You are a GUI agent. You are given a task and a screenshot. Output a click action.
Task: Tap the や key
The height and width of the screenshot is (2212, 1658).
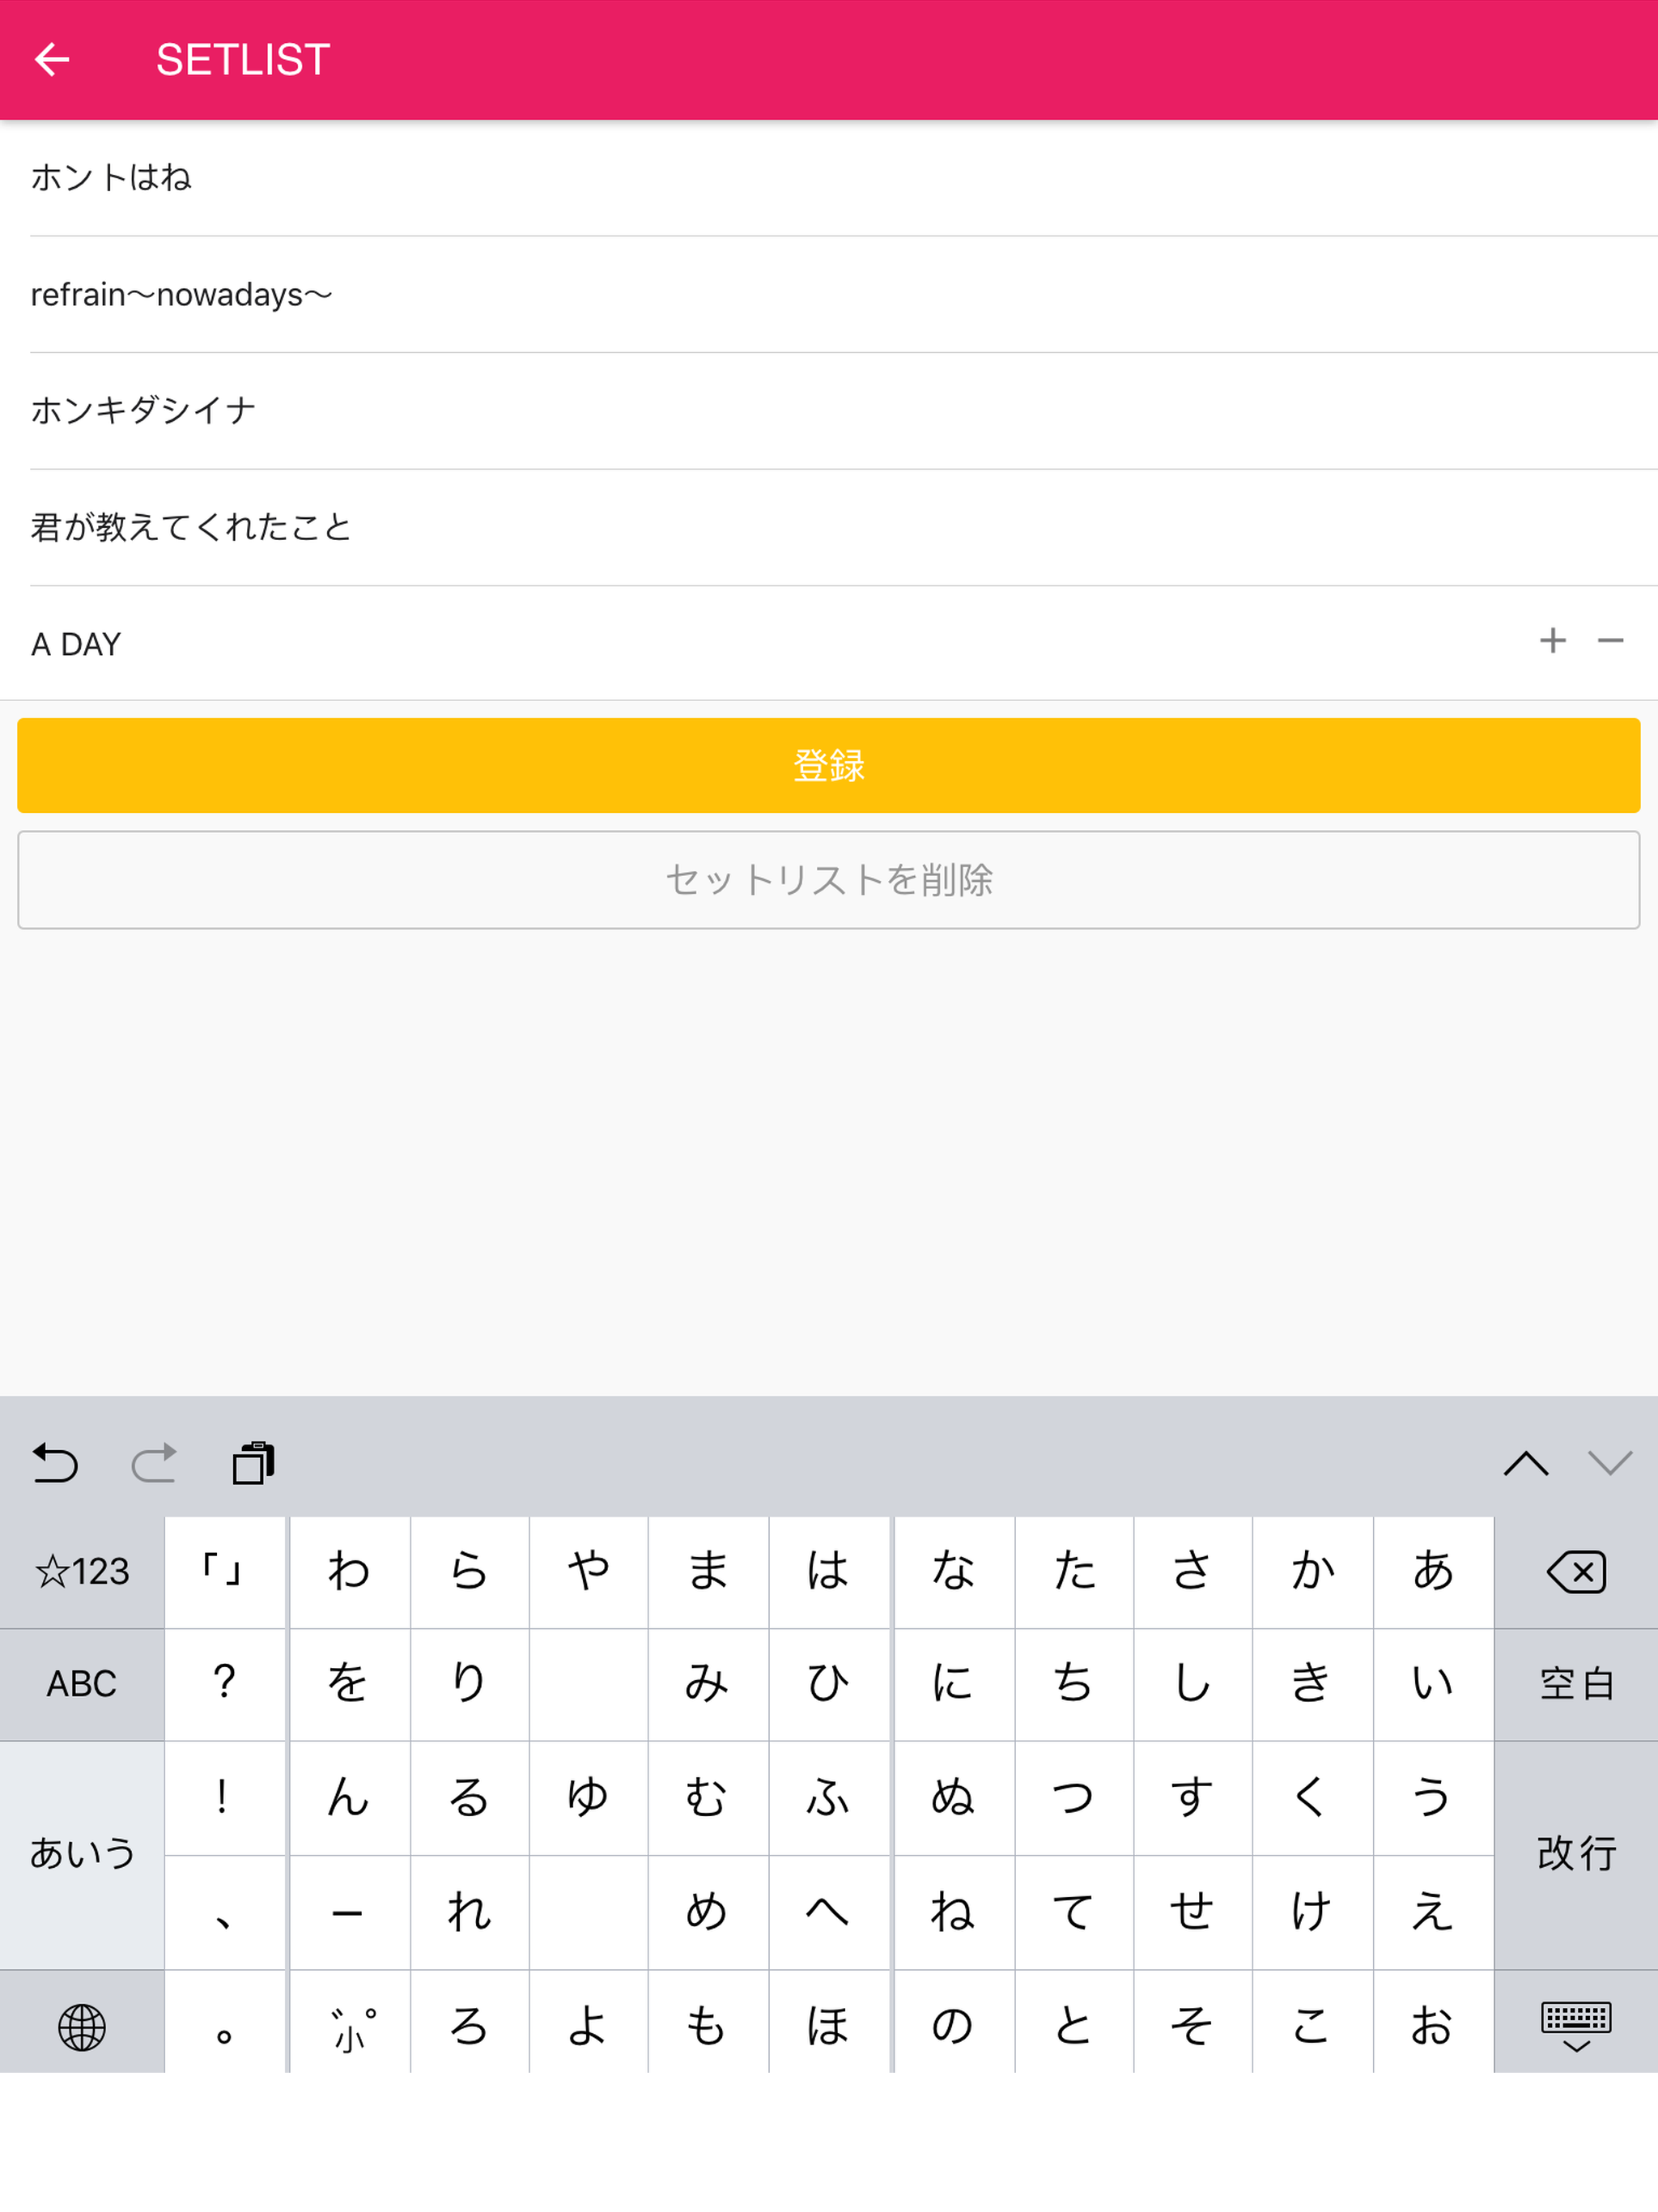pos(588,1572)
